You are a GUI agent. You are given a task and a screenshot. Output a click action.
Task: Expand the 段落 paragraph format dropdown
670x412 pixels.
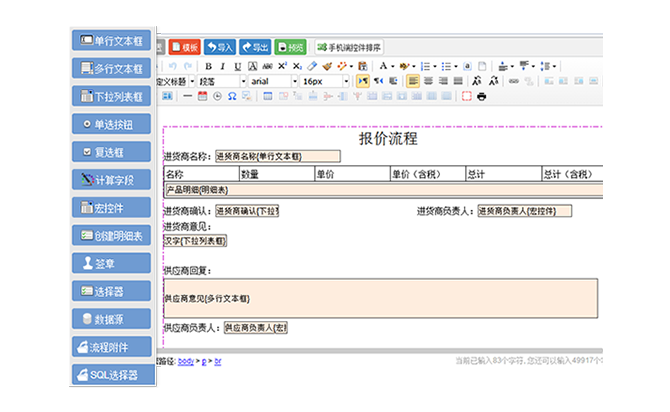(220, 81)
